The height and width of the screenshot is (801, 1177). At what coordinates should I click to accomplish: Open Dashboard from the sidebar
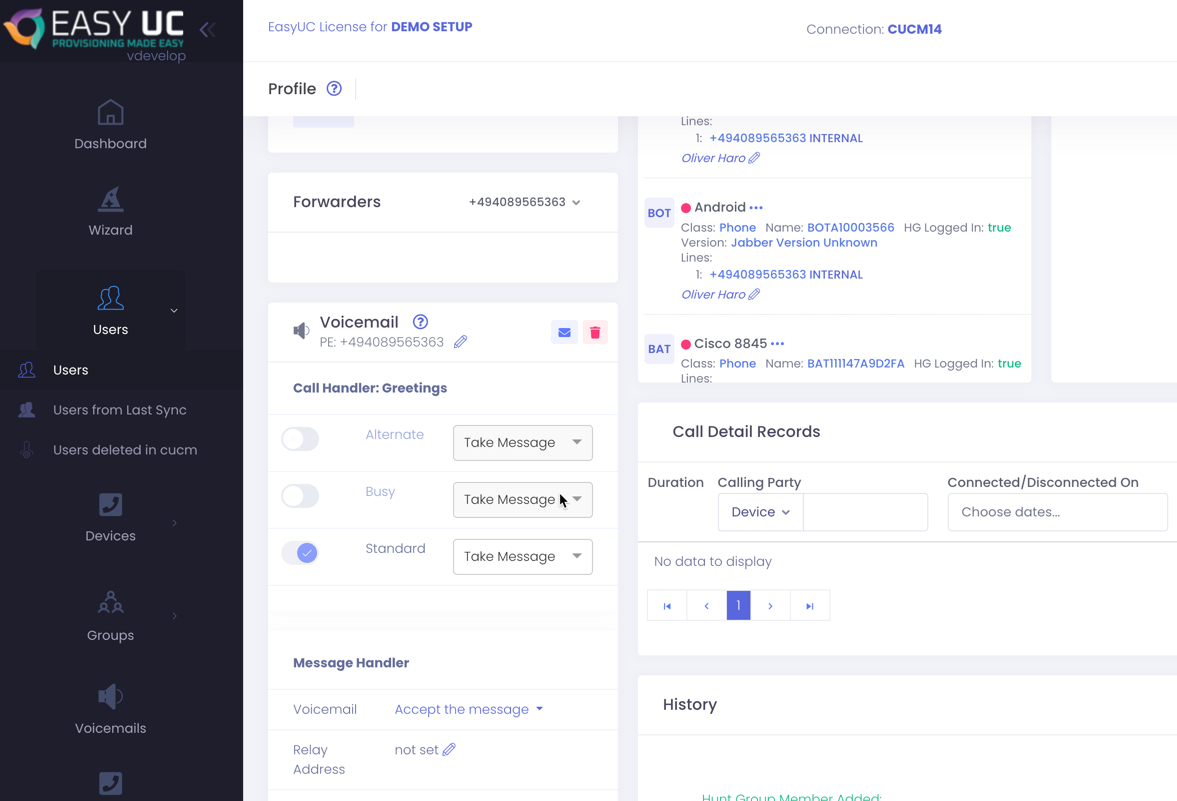click(x=110, y=126)
